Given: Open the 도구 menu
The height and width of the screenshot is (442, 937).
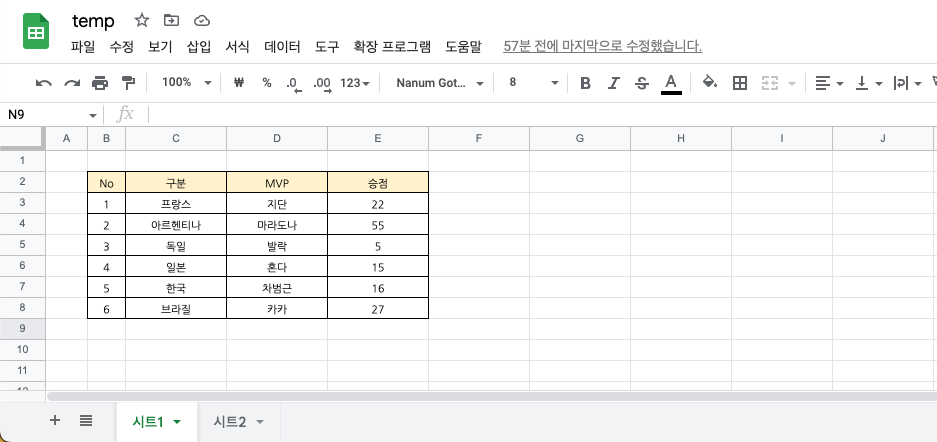Looking at the screenshot, I should [x=327, y=47].
